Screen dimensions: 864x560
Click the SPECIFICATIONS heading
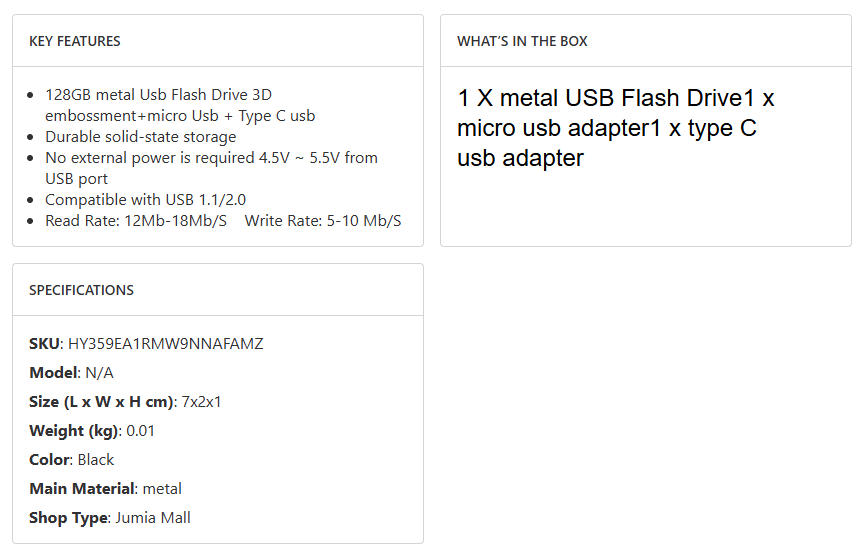tap(81, 290)
